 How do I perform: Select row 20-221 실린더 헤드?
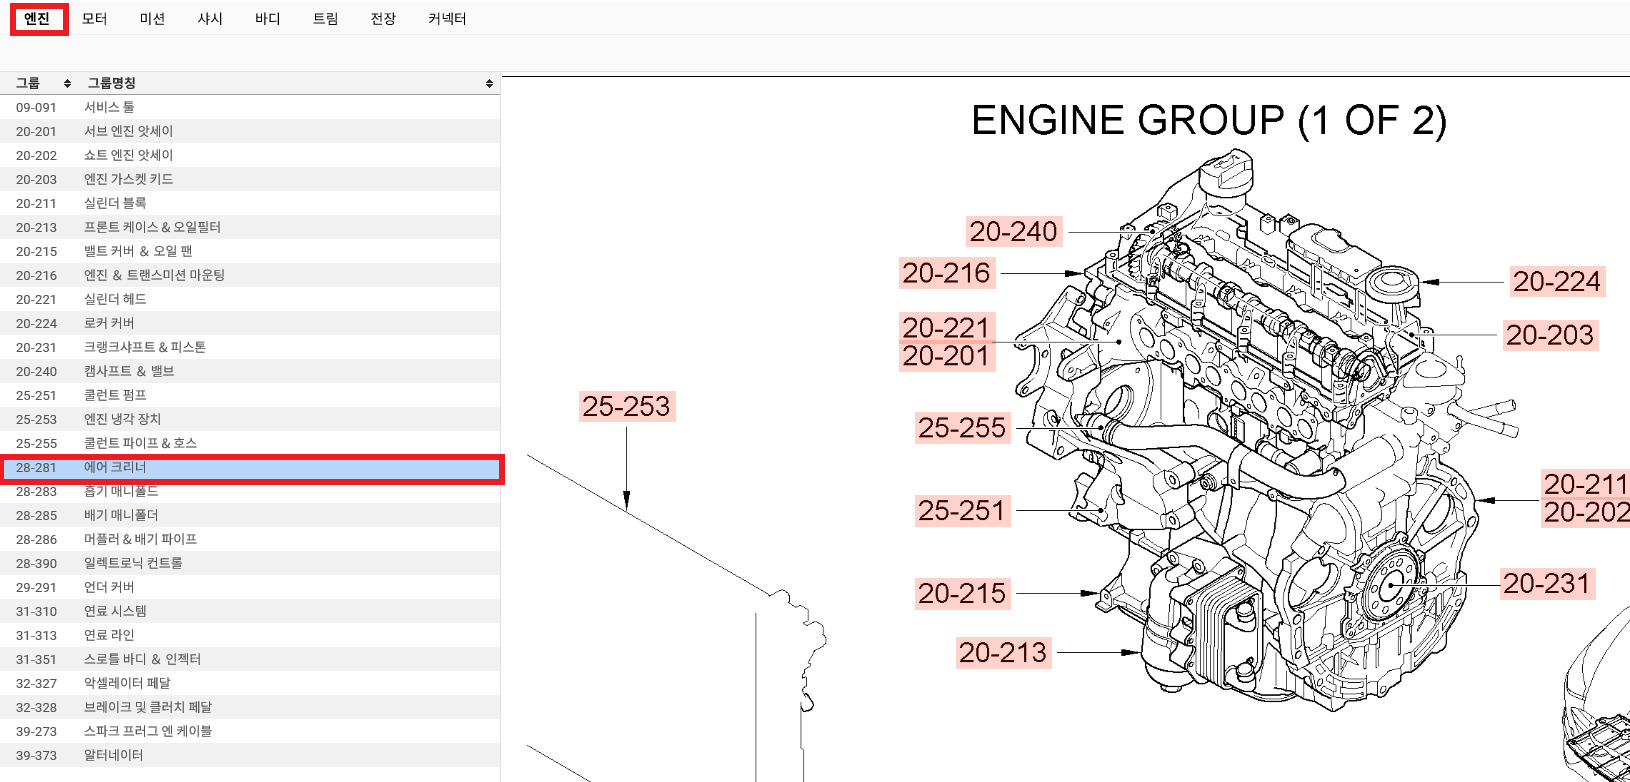(250, 299)
